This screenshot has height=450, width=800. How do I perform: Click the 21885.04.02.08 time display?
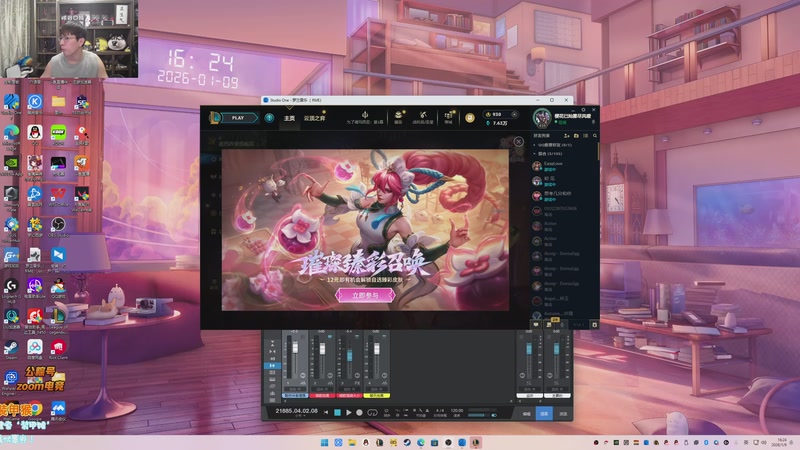296,411
